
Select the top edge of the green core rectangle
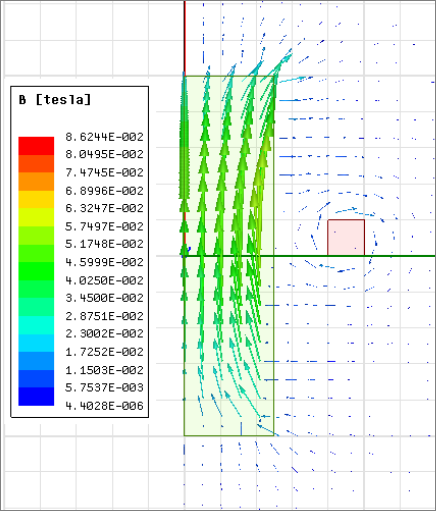pos(229,76)
